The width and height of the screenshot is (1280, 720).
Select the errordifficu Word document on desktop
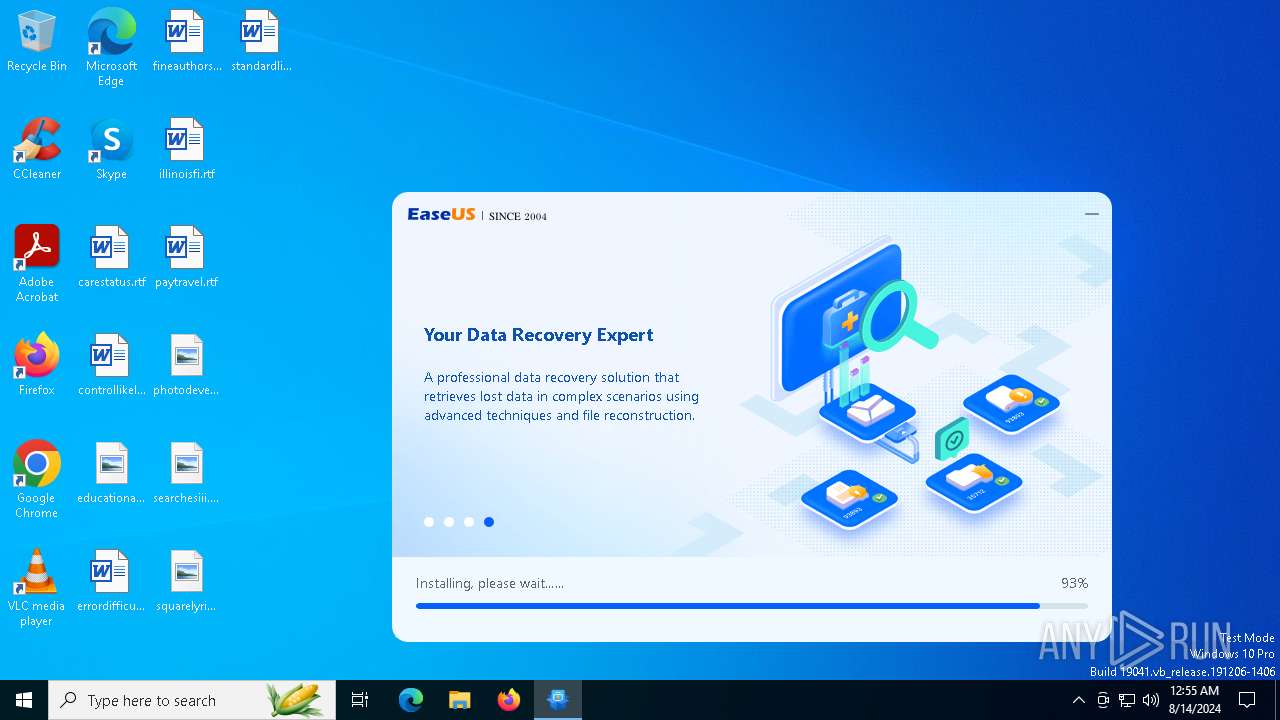[111, 581]
